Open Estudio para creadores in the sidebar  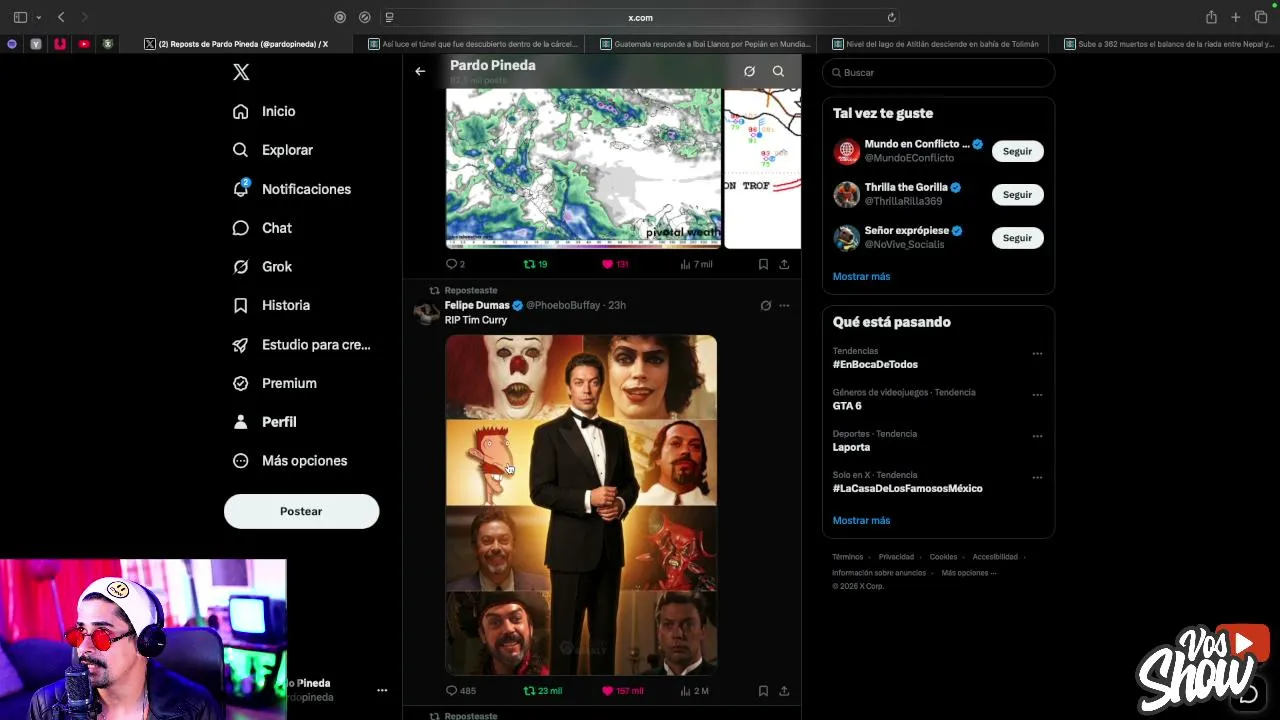point(301,344)
